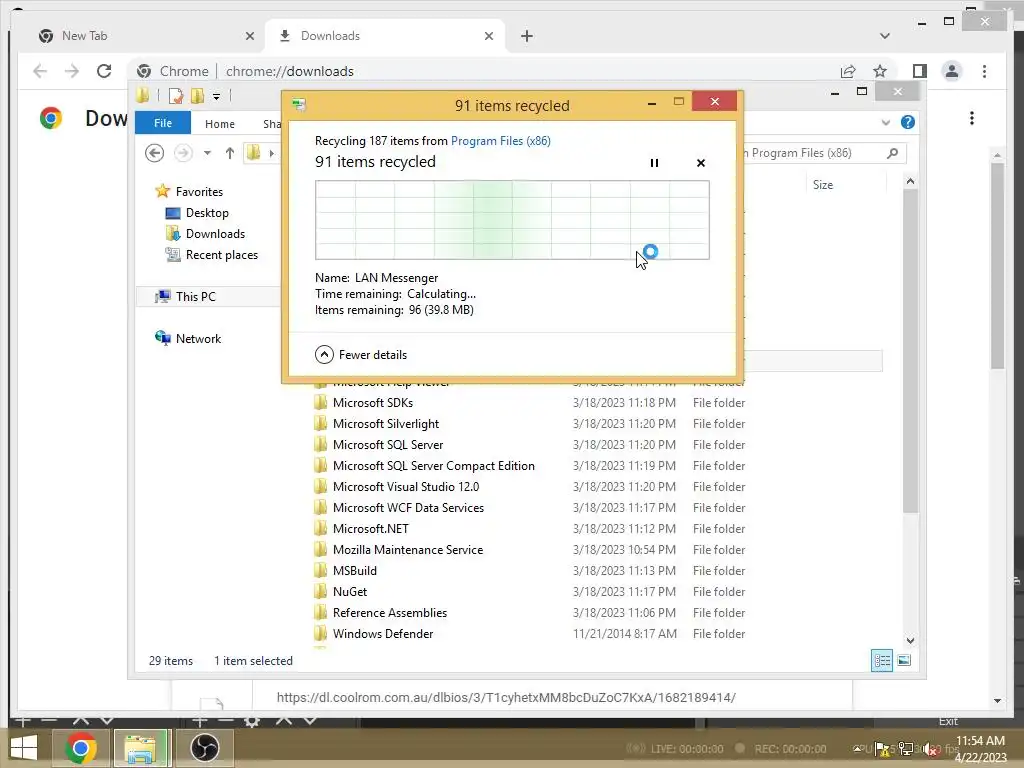Click the Explorer scroll down arrow
Viewport: 1024px width, 768px height.
pyautogui.click(x=910, y=641)
